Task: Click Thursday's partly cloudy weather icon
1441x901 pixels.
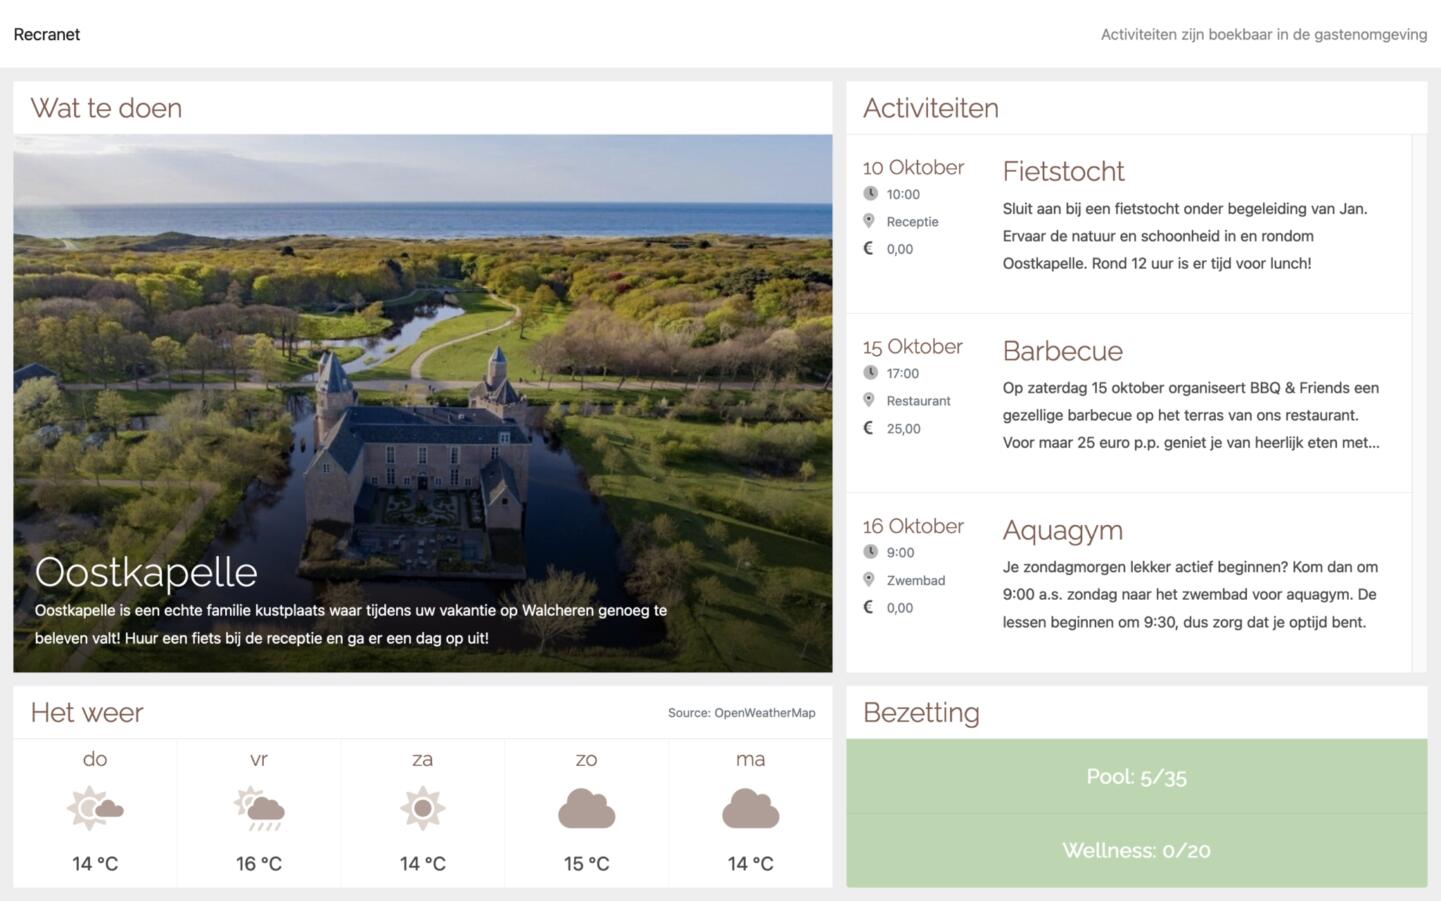Action: [95, 808]
